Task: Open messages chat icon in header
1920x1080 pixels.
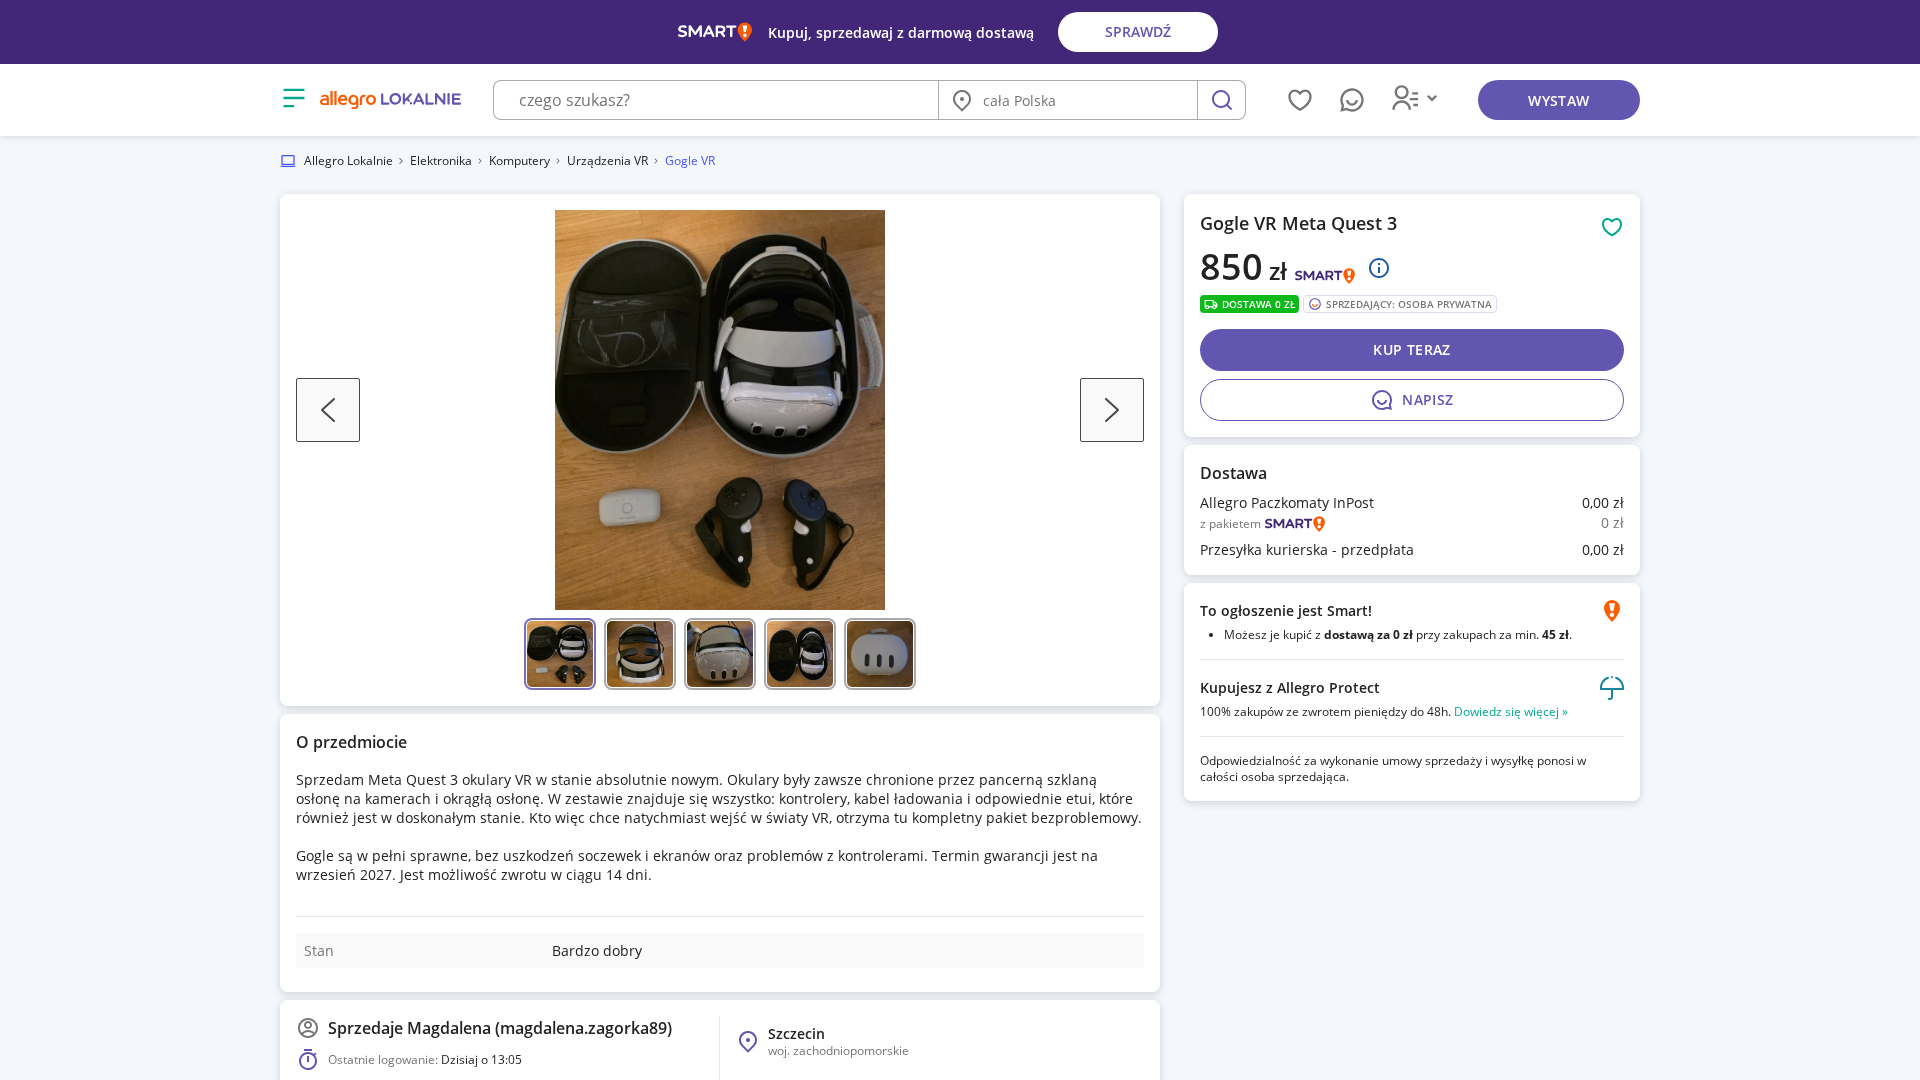Action: [x=1352, y=100]
